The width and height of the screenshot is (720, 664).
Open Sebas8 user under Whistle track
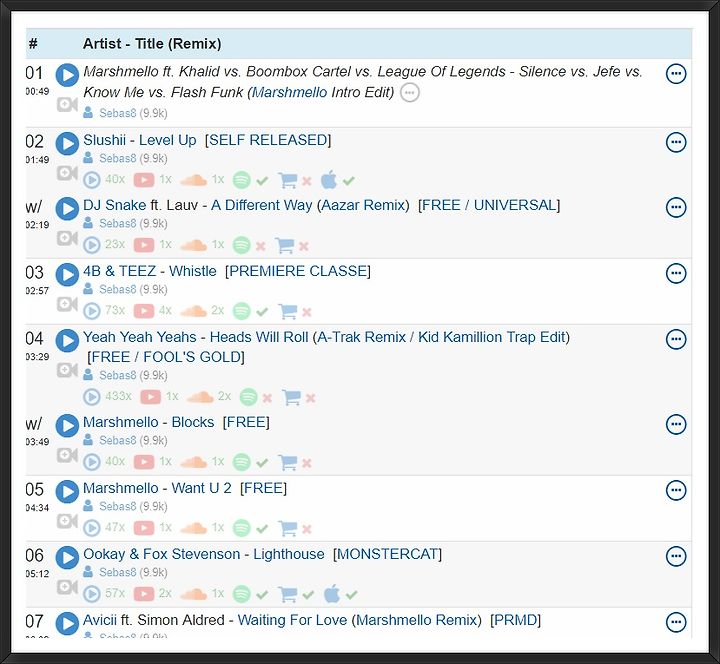click(x=118, y=289)
